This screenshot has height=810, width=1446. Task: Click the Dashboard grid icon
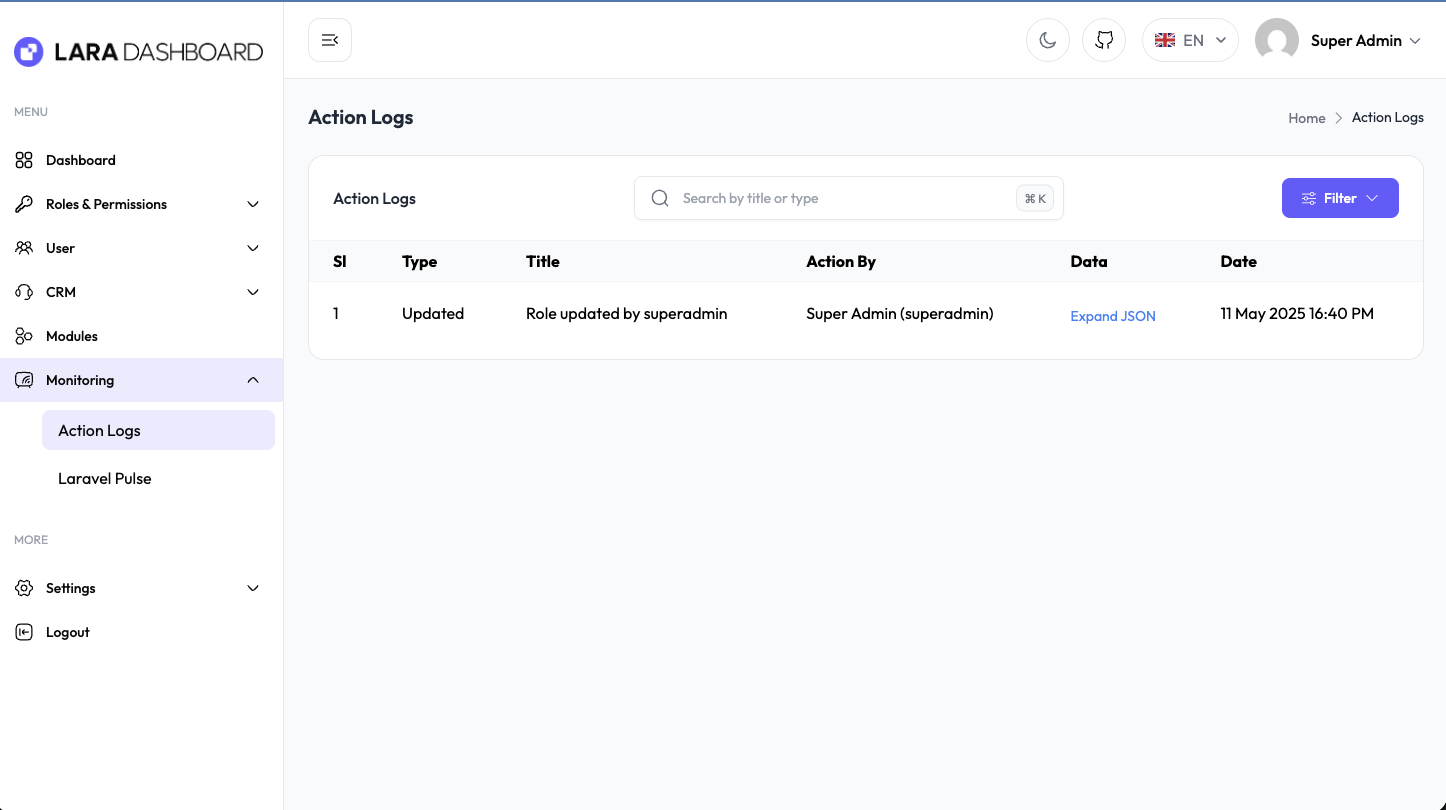click(24, 160)
